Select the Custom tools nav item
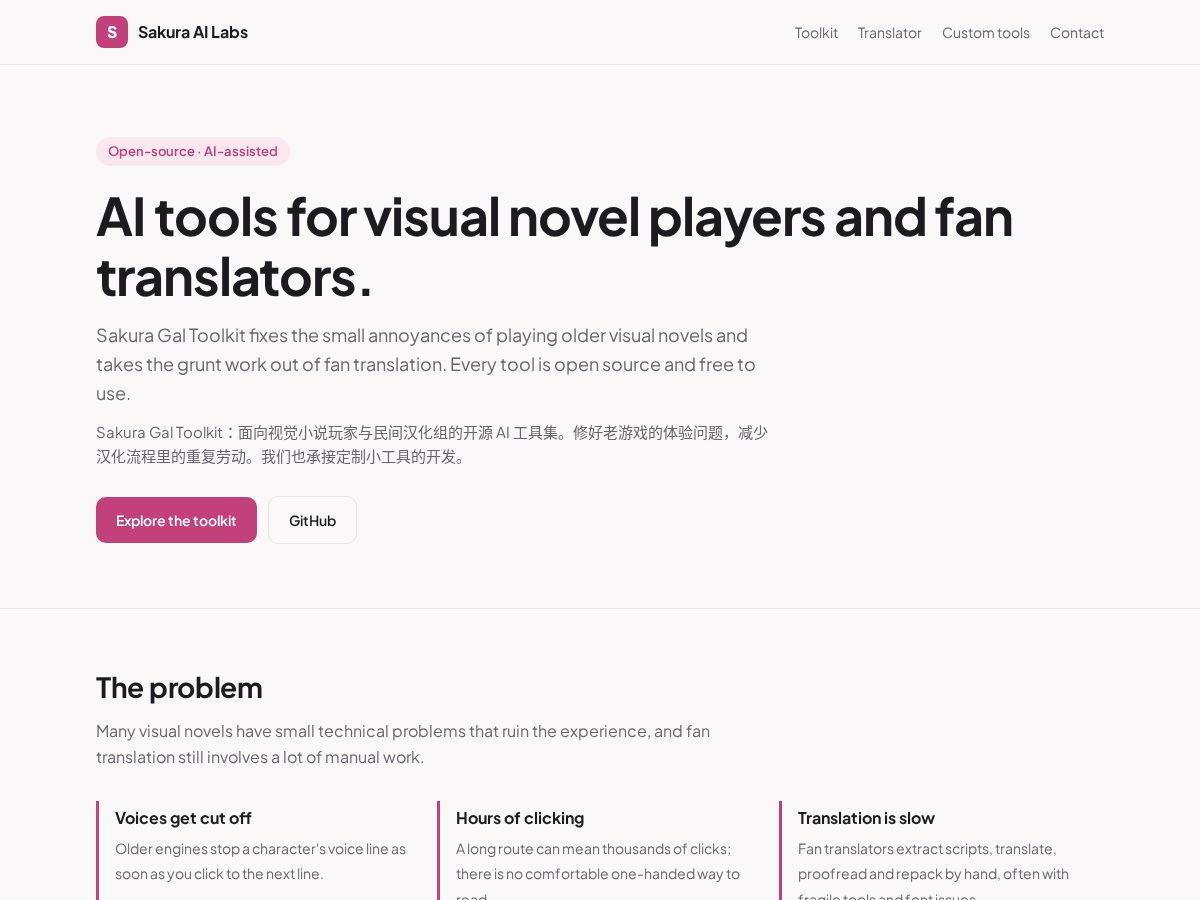Image resolution: width=1200 pixels, height=900 pixels. 985,33
